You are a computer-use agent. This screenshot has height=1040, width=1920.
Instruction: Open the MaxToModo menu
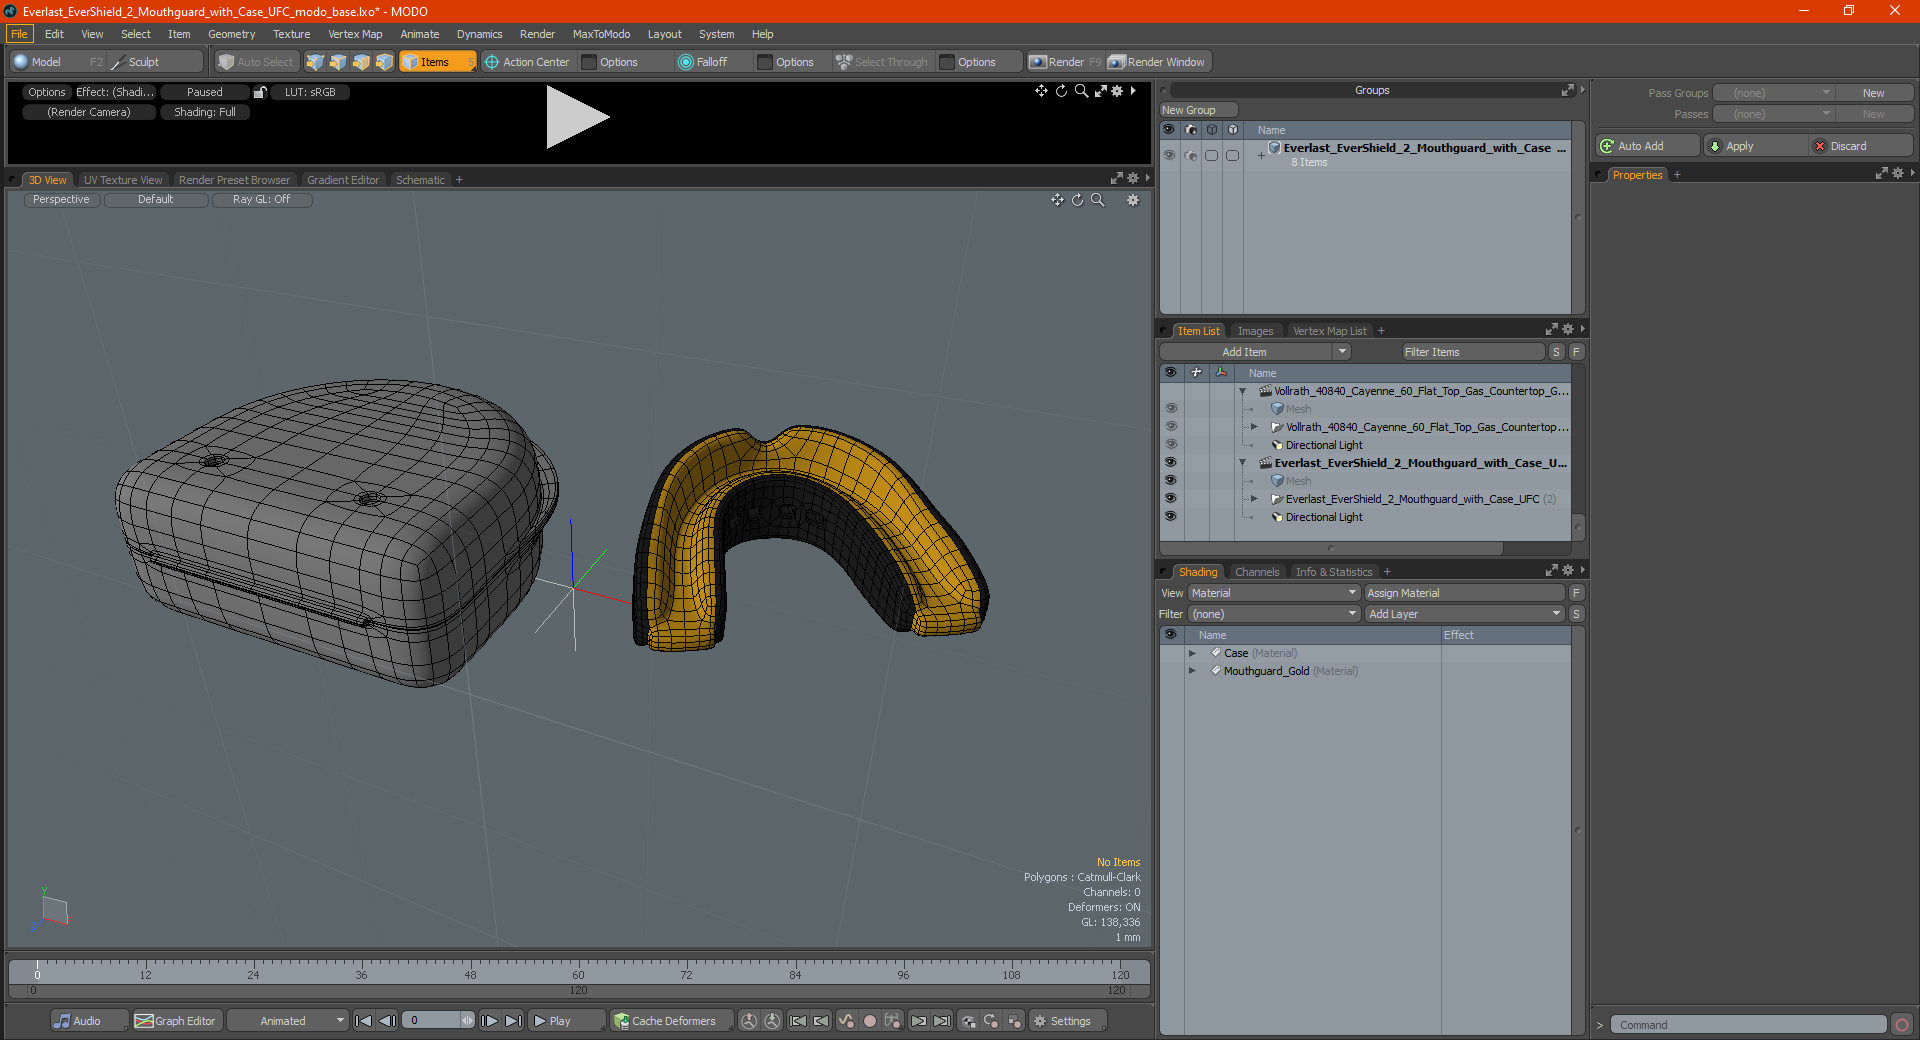point(601,34)
